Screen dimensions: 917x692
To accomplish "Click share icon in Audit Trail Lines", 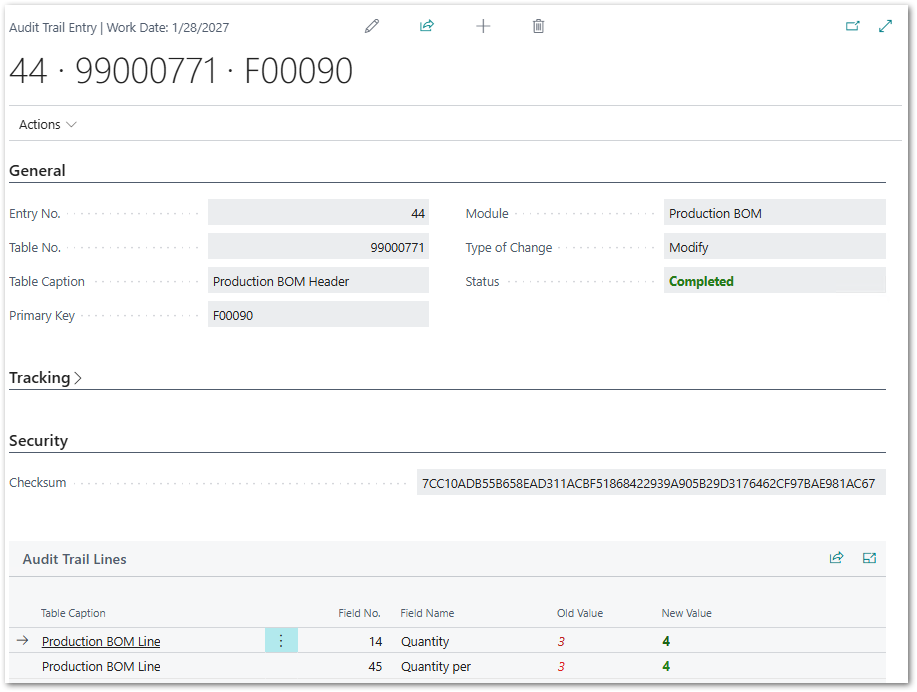I will [x=836, y=558].
